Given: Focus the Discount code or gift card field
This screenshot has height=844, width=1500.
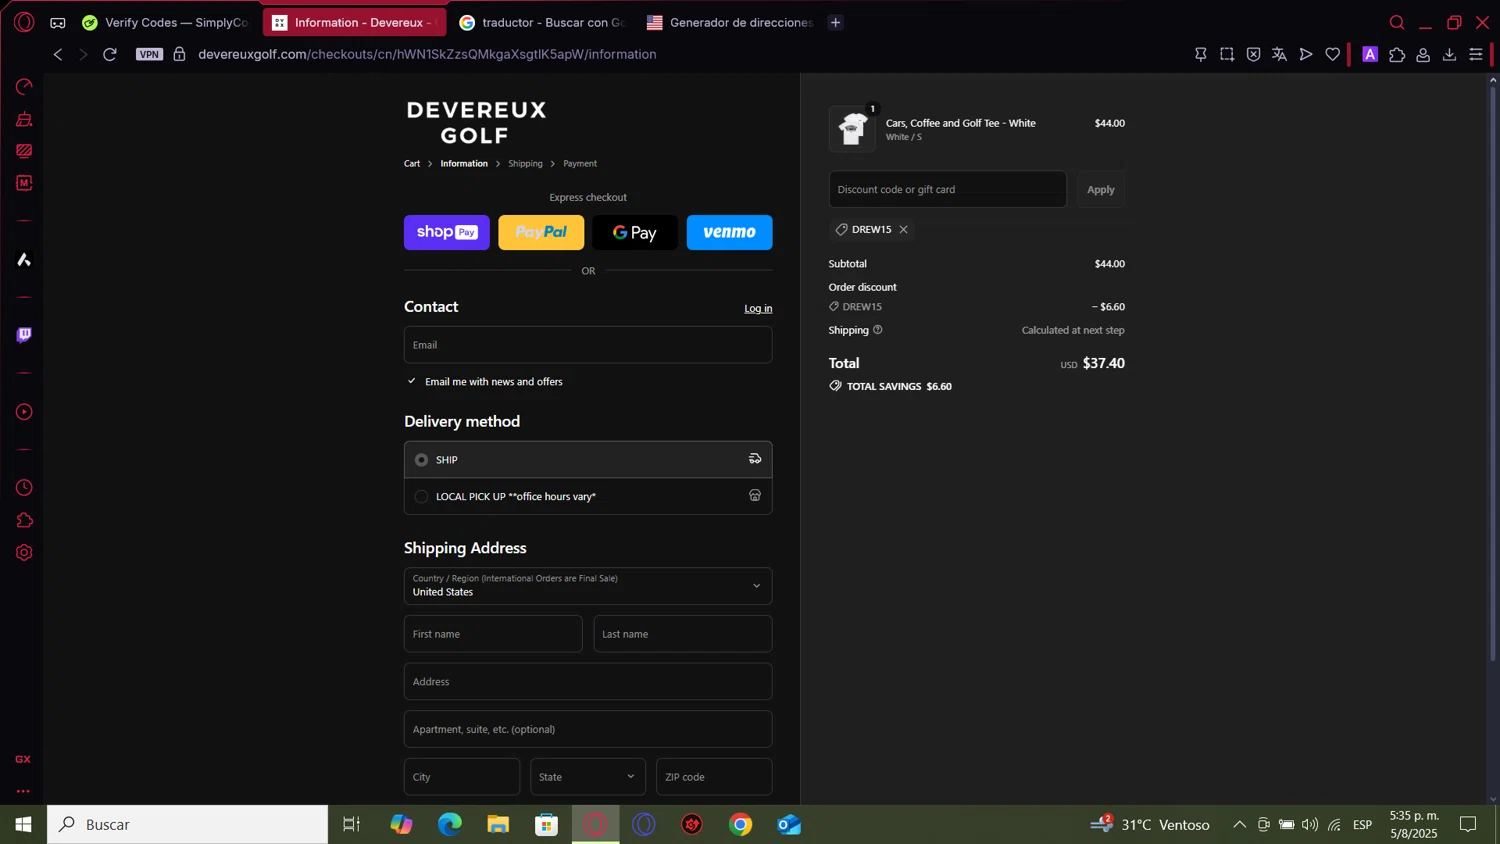Looking at the screenshot, I should pyautogui.click(x=948, y=189).
